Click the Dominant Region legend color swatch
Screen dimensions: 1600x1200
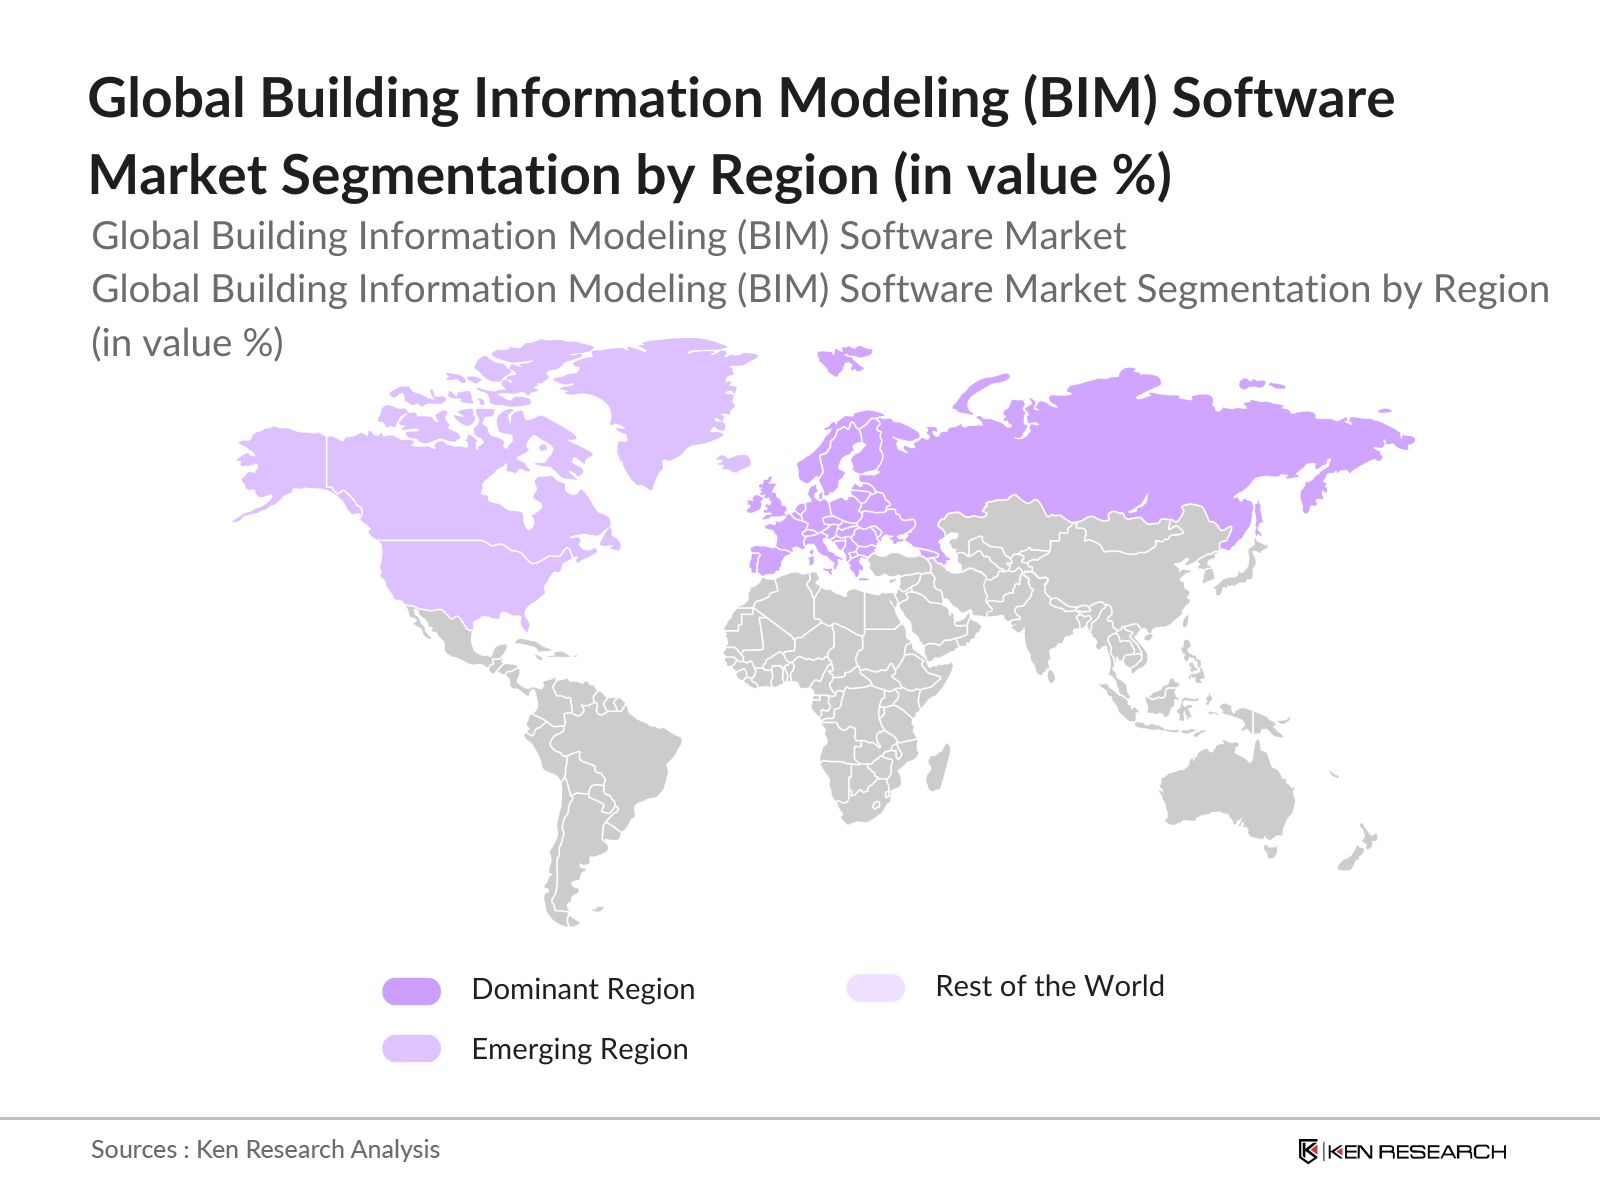coord(411,991)
